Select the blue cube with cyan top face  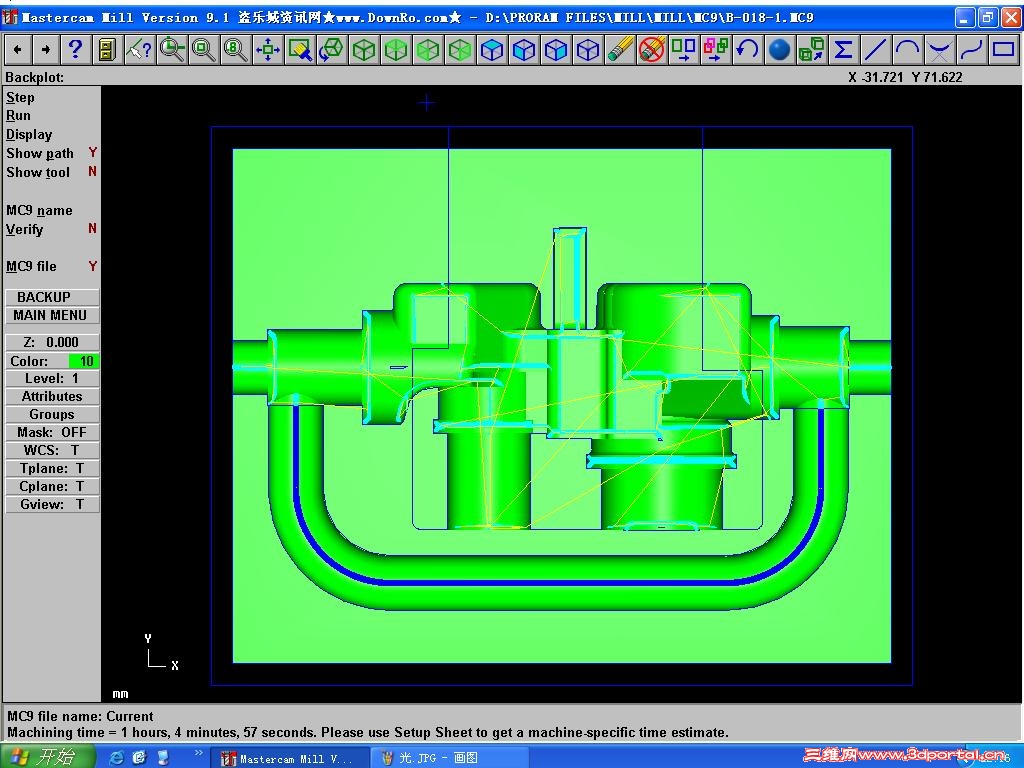coord(492,49)
